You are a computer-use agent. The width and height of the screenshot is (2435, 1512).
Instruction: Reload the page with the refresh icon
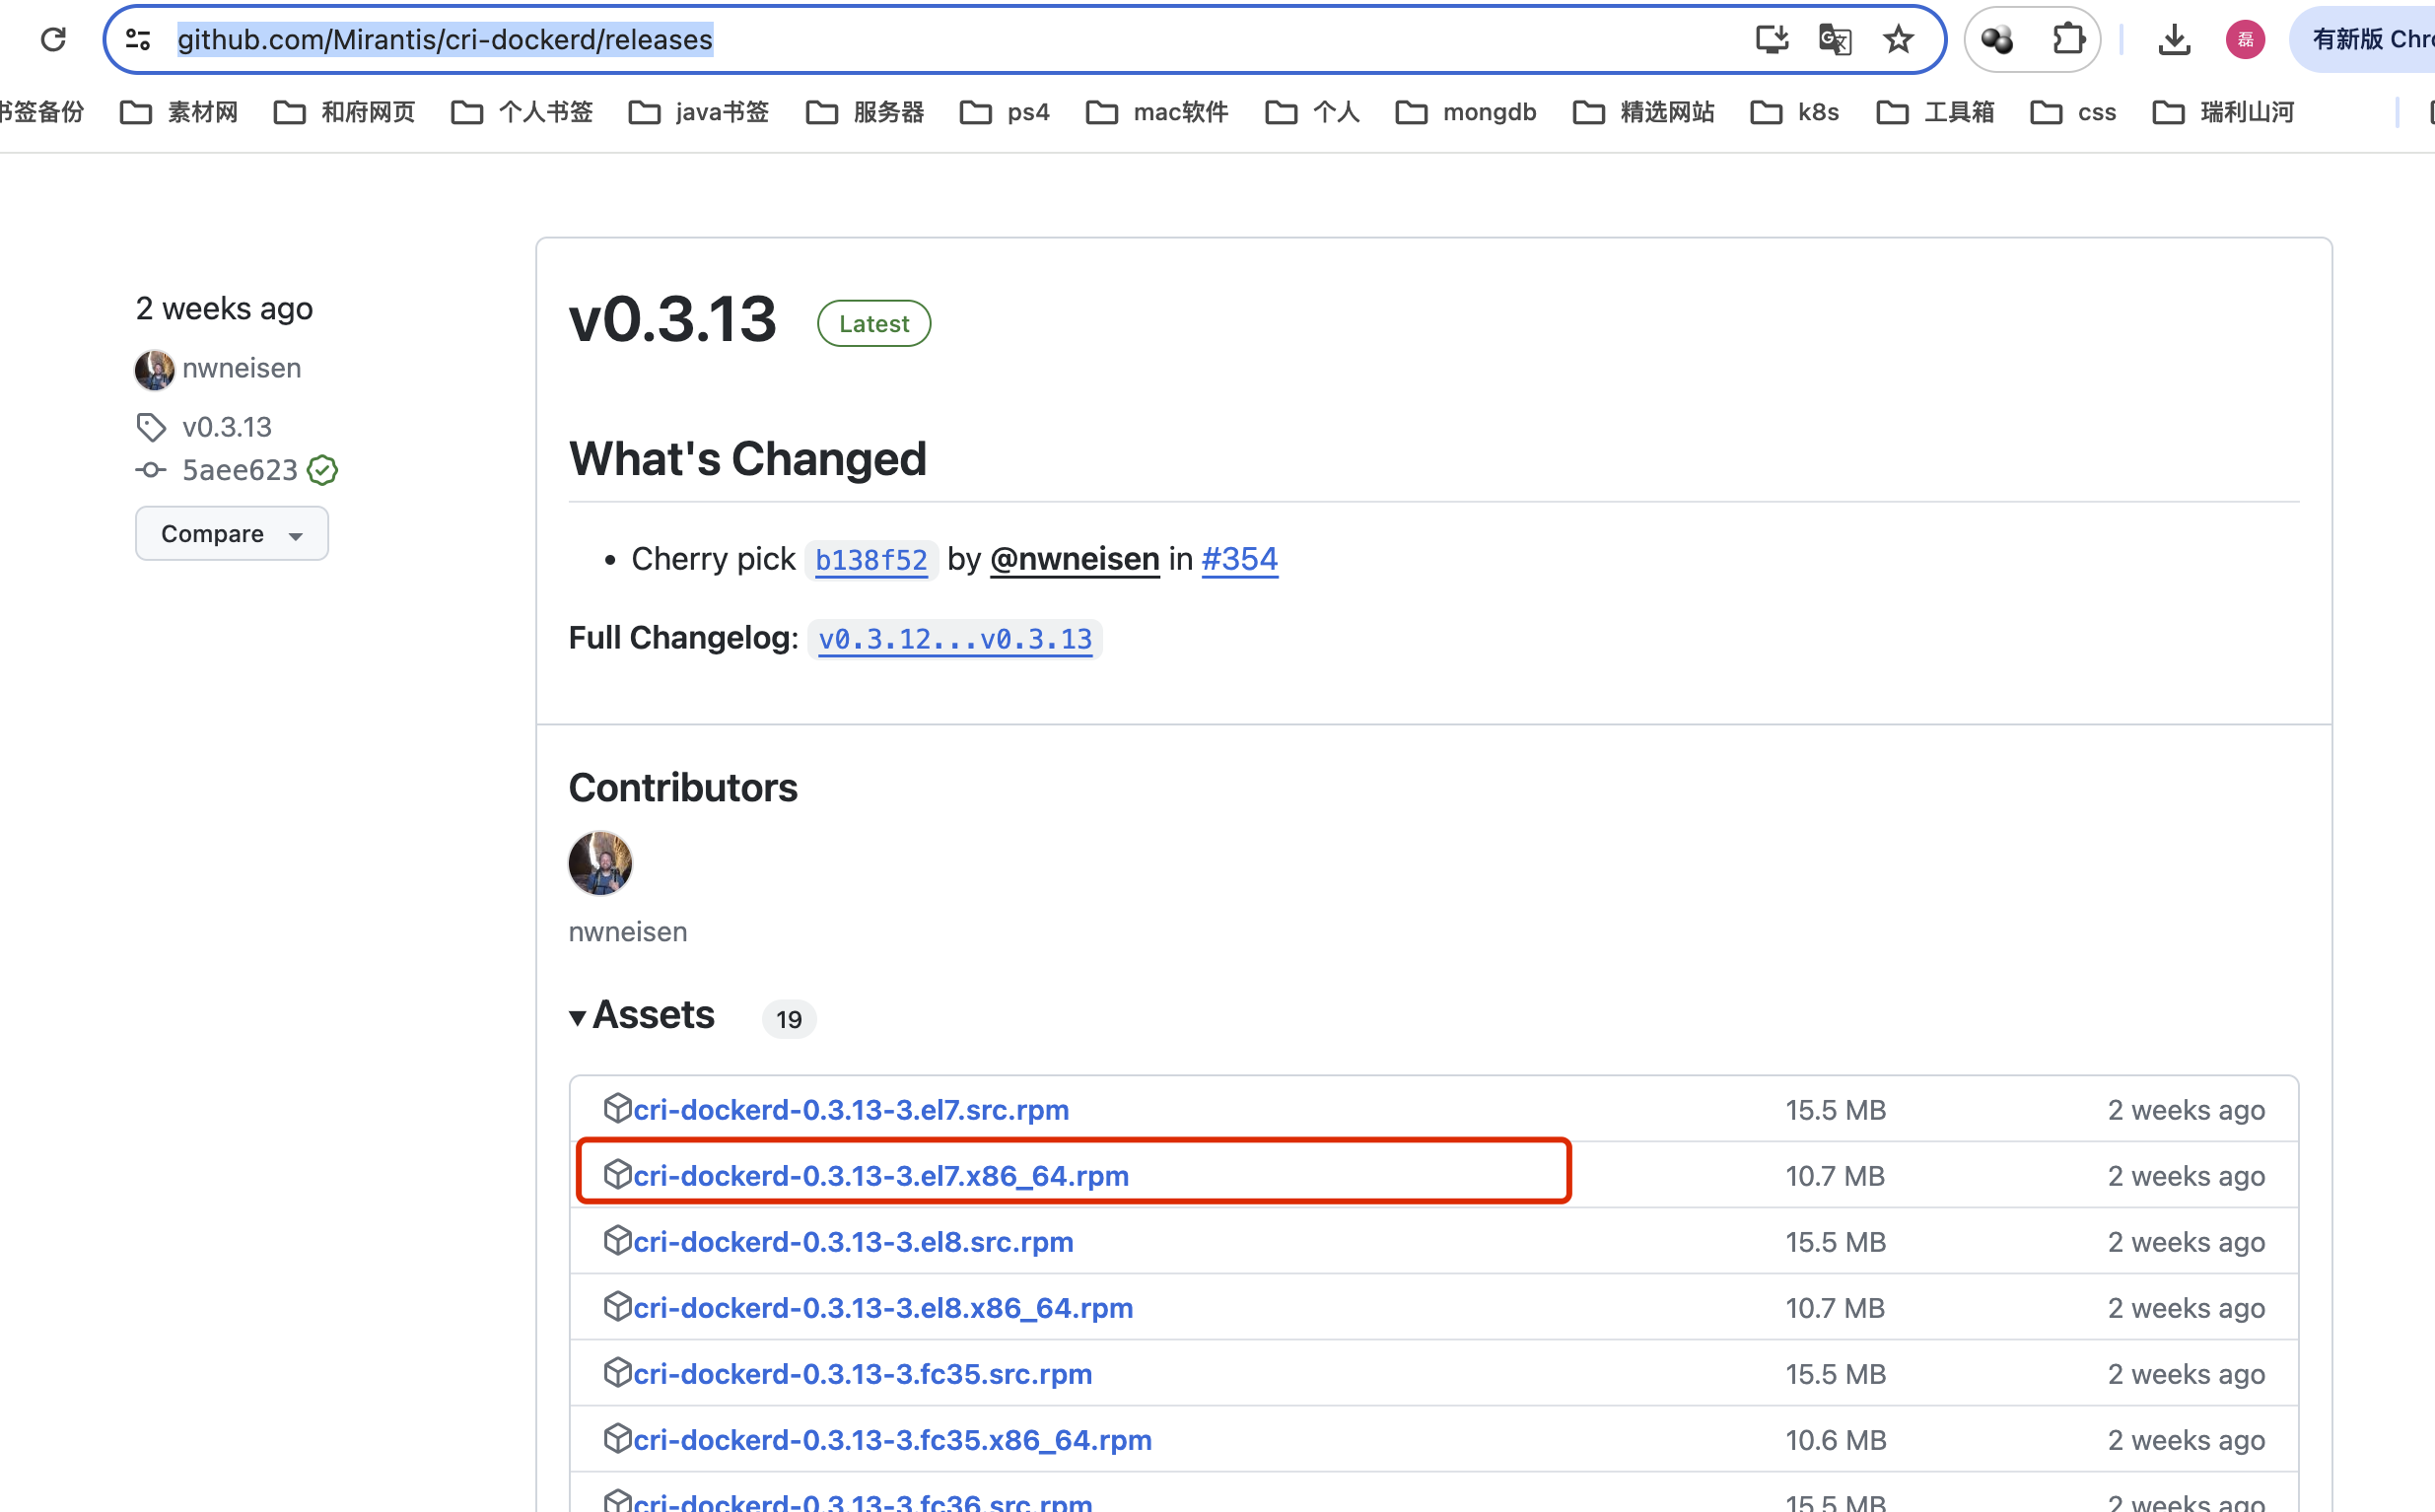(53, 39)
